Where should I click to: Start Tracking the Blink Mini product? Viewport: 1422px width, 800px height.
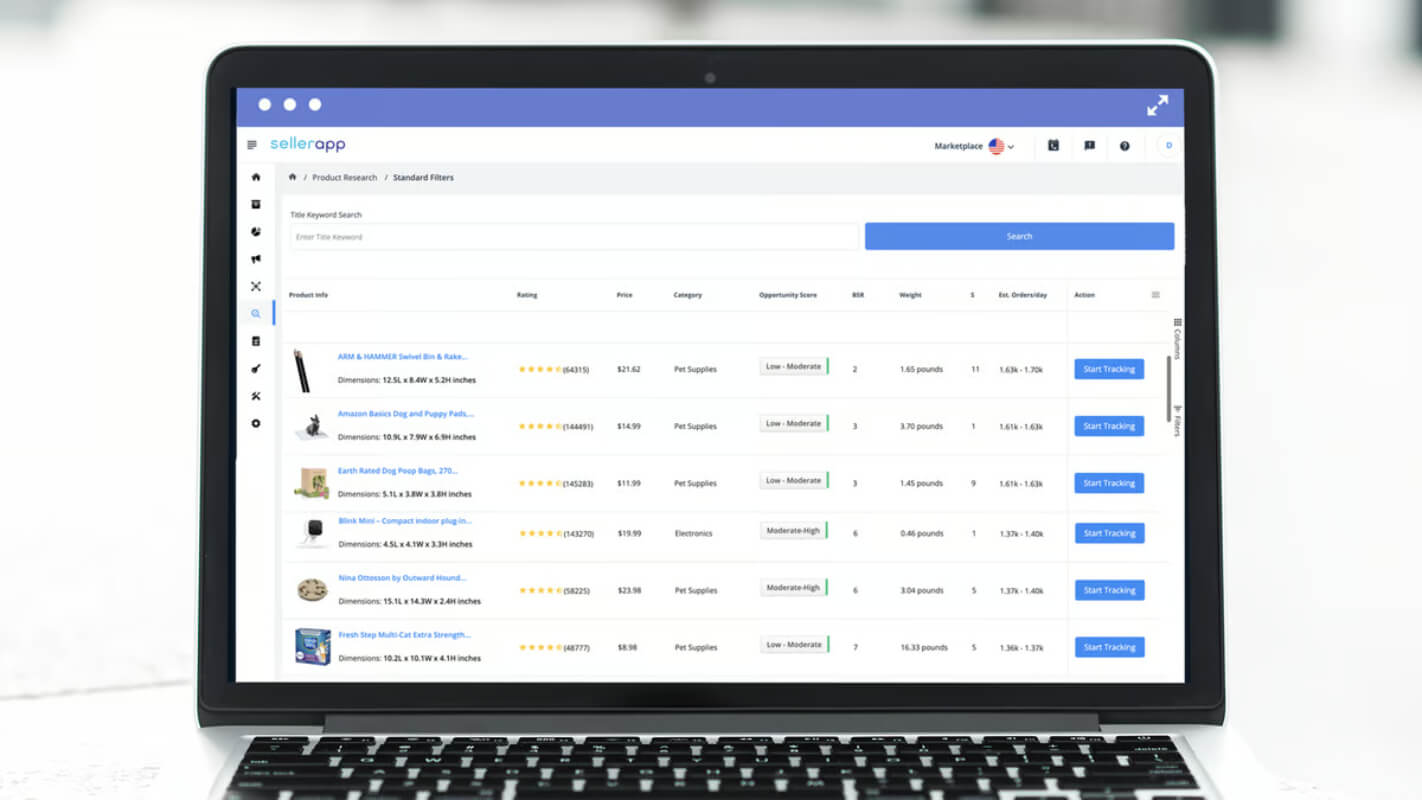click(x=1109, y=533)
